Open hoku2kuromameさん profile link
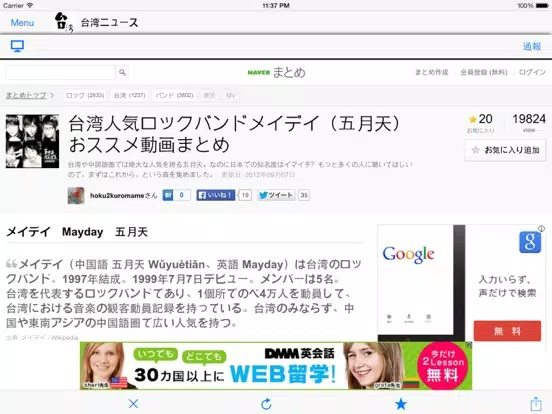This screenshot has width=552, height=414. pyautogui.click(x=124, y=195)
